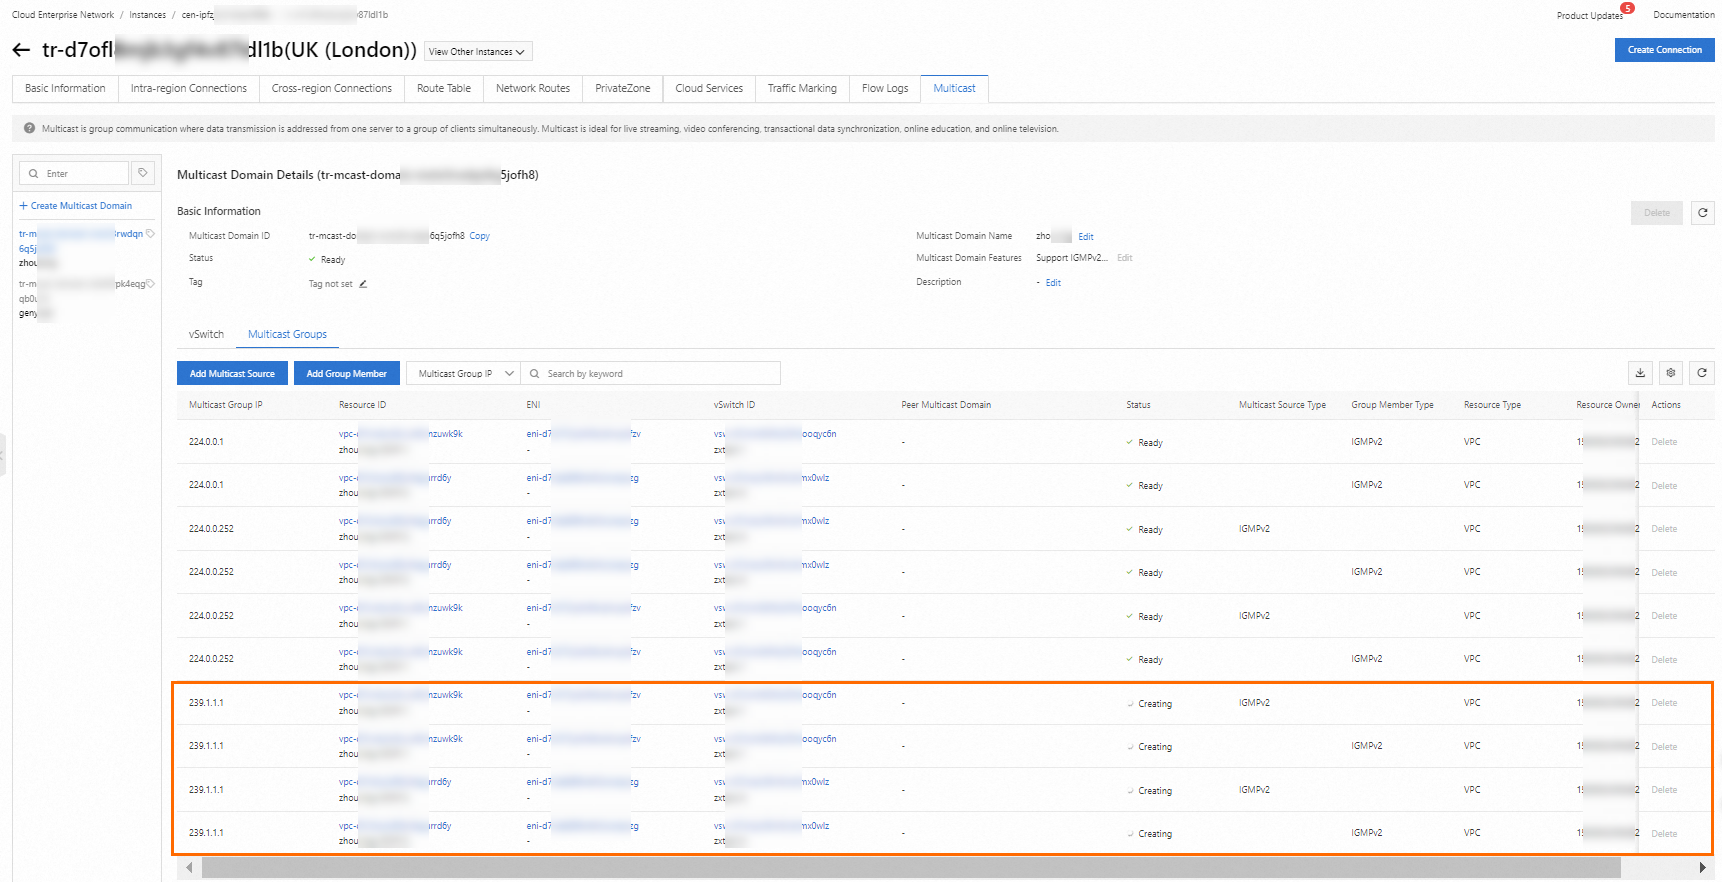Image resolution: width=1722 pixels, height=882 pixels.
Task: Select the Multicast Groups sub-tab
Action: tap(287, 334)
